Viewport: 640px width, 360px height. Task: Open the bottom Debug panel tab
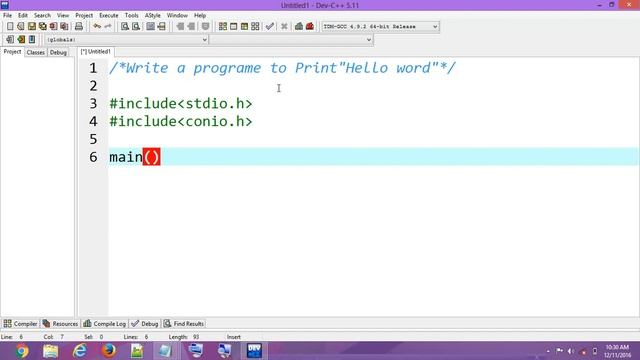pos(144,324)
